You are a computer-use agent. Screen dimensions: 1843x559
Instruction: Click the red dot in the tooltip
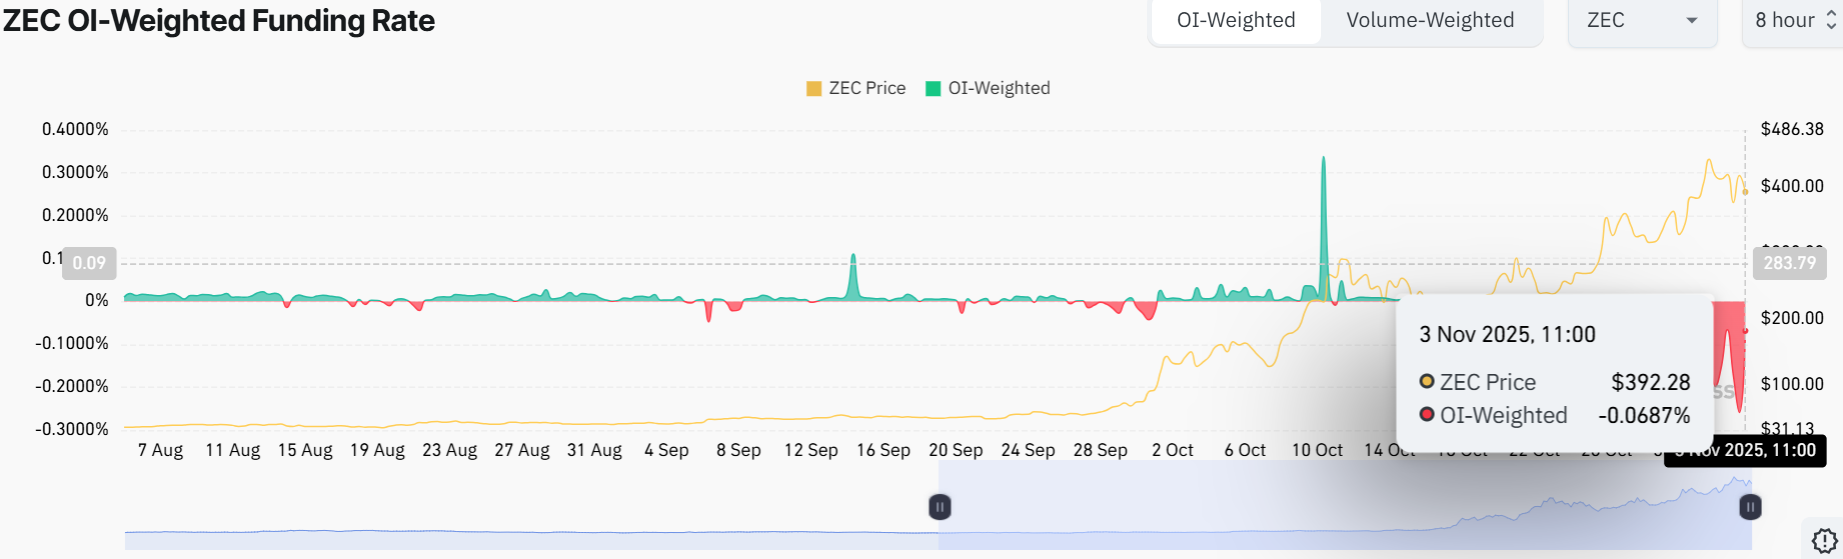tap(1427, 415)
